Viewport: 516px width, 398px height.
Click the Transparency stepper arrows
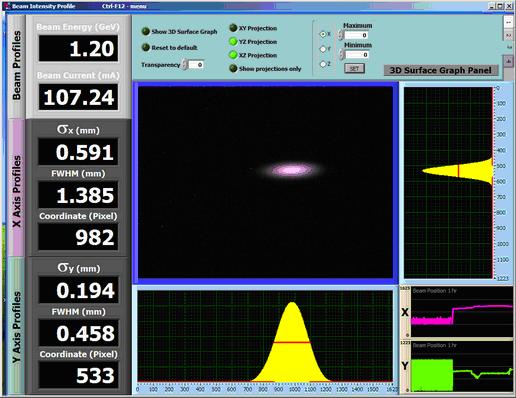tap(185, 65)
